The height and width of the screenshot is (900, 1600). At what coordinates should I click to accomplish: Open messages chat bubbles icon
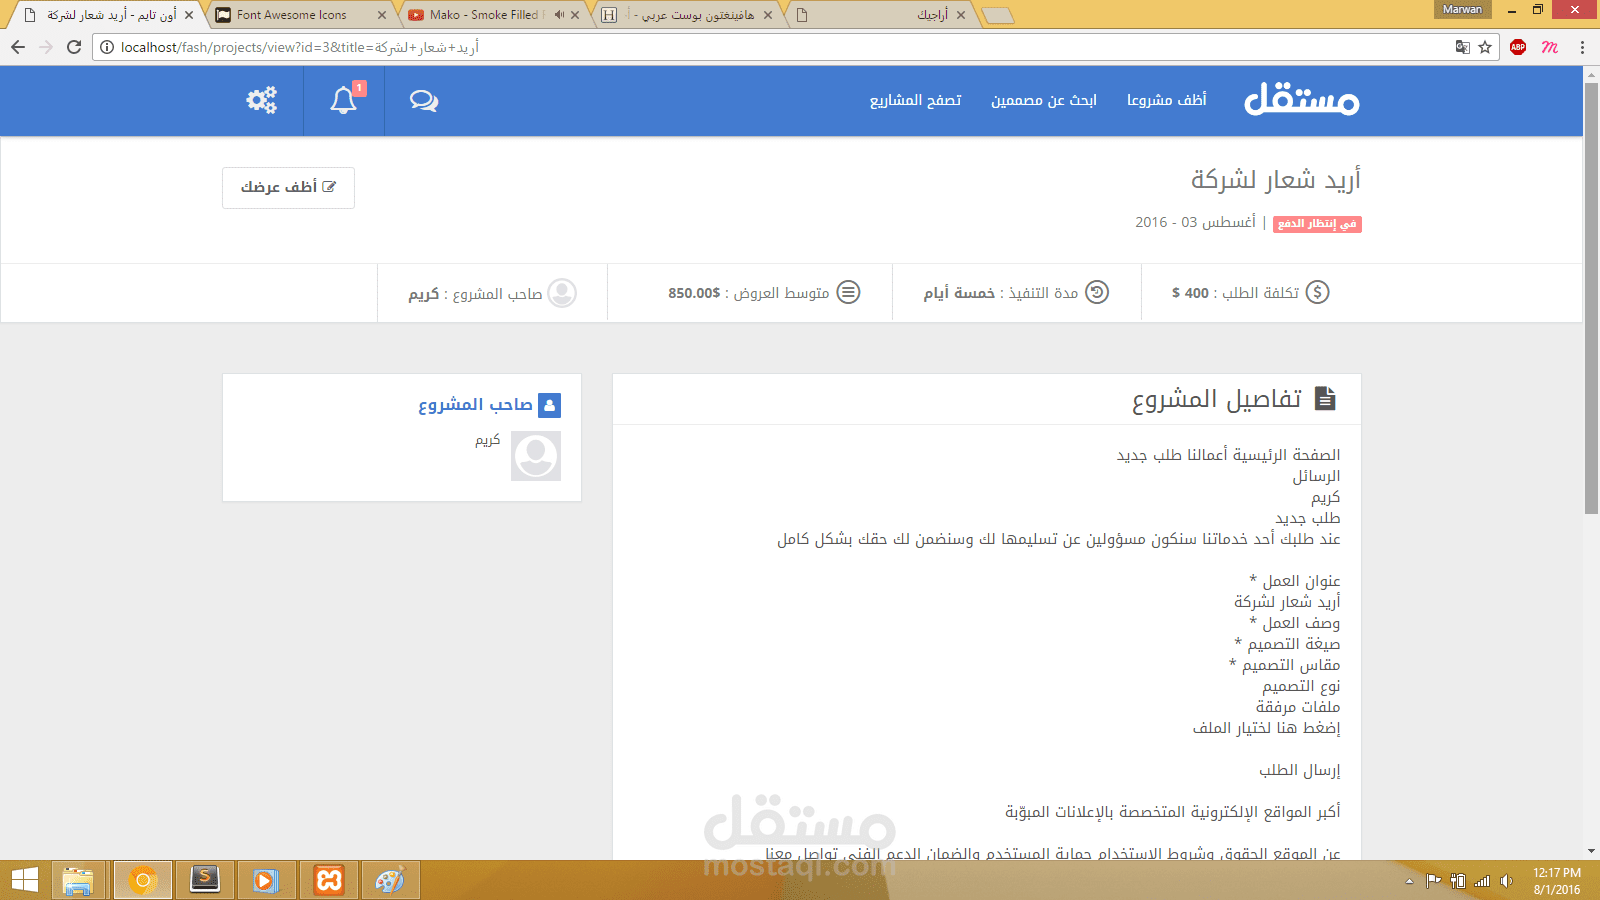click(x=424, y=100)
